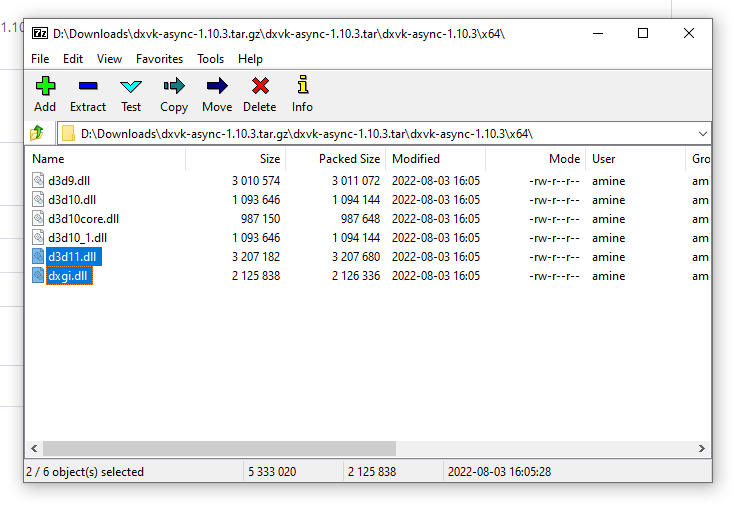Expand the address path dropdown

coord(702,133)
